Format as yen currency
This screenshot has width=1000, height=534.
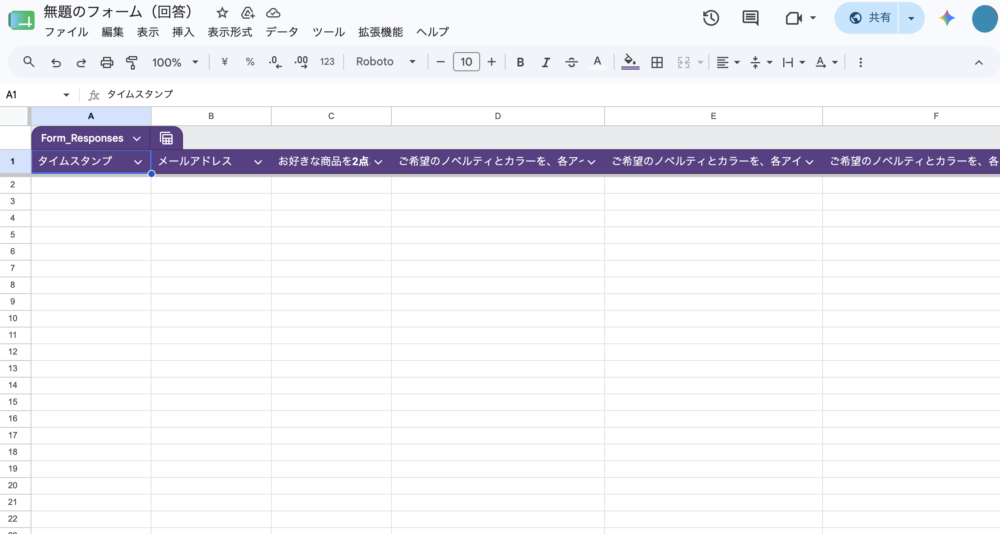224,62
